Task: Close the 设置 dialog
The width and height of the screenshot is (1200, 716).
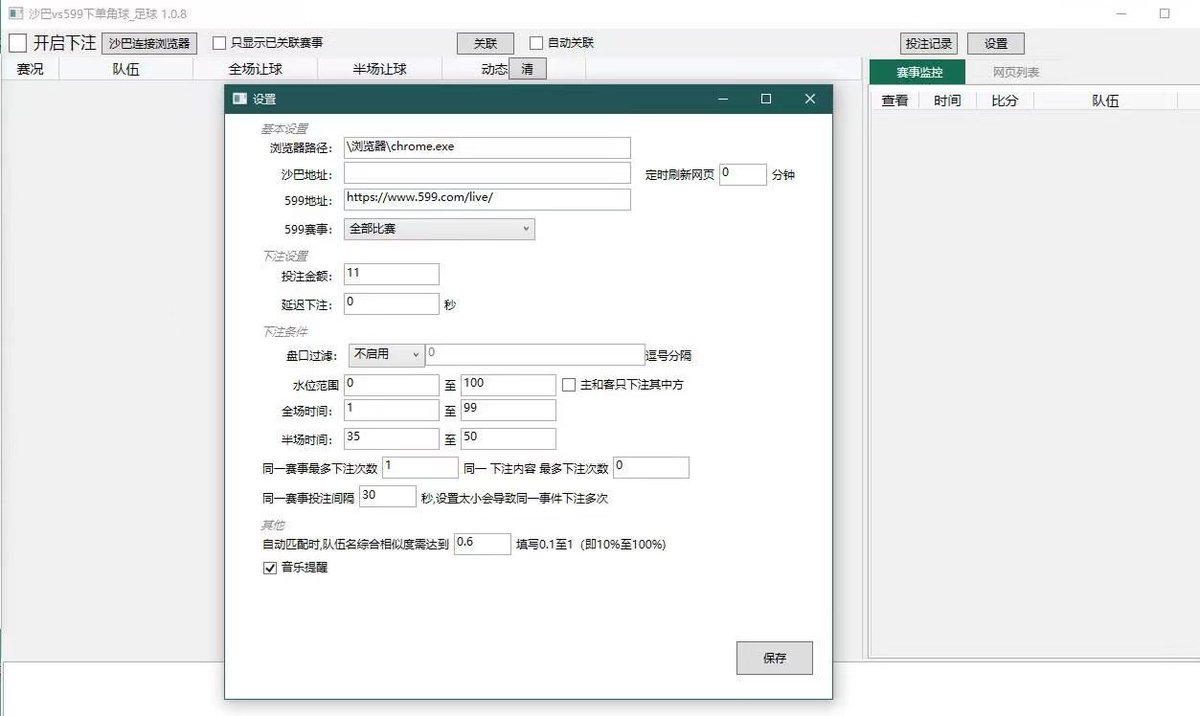Action: tap(810, 99)
